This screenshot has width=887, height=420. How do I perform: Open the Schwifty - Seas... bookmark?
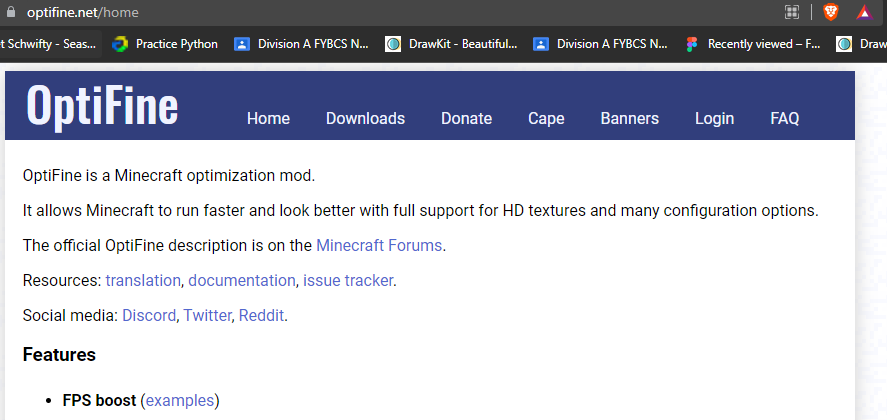[51, 44]
